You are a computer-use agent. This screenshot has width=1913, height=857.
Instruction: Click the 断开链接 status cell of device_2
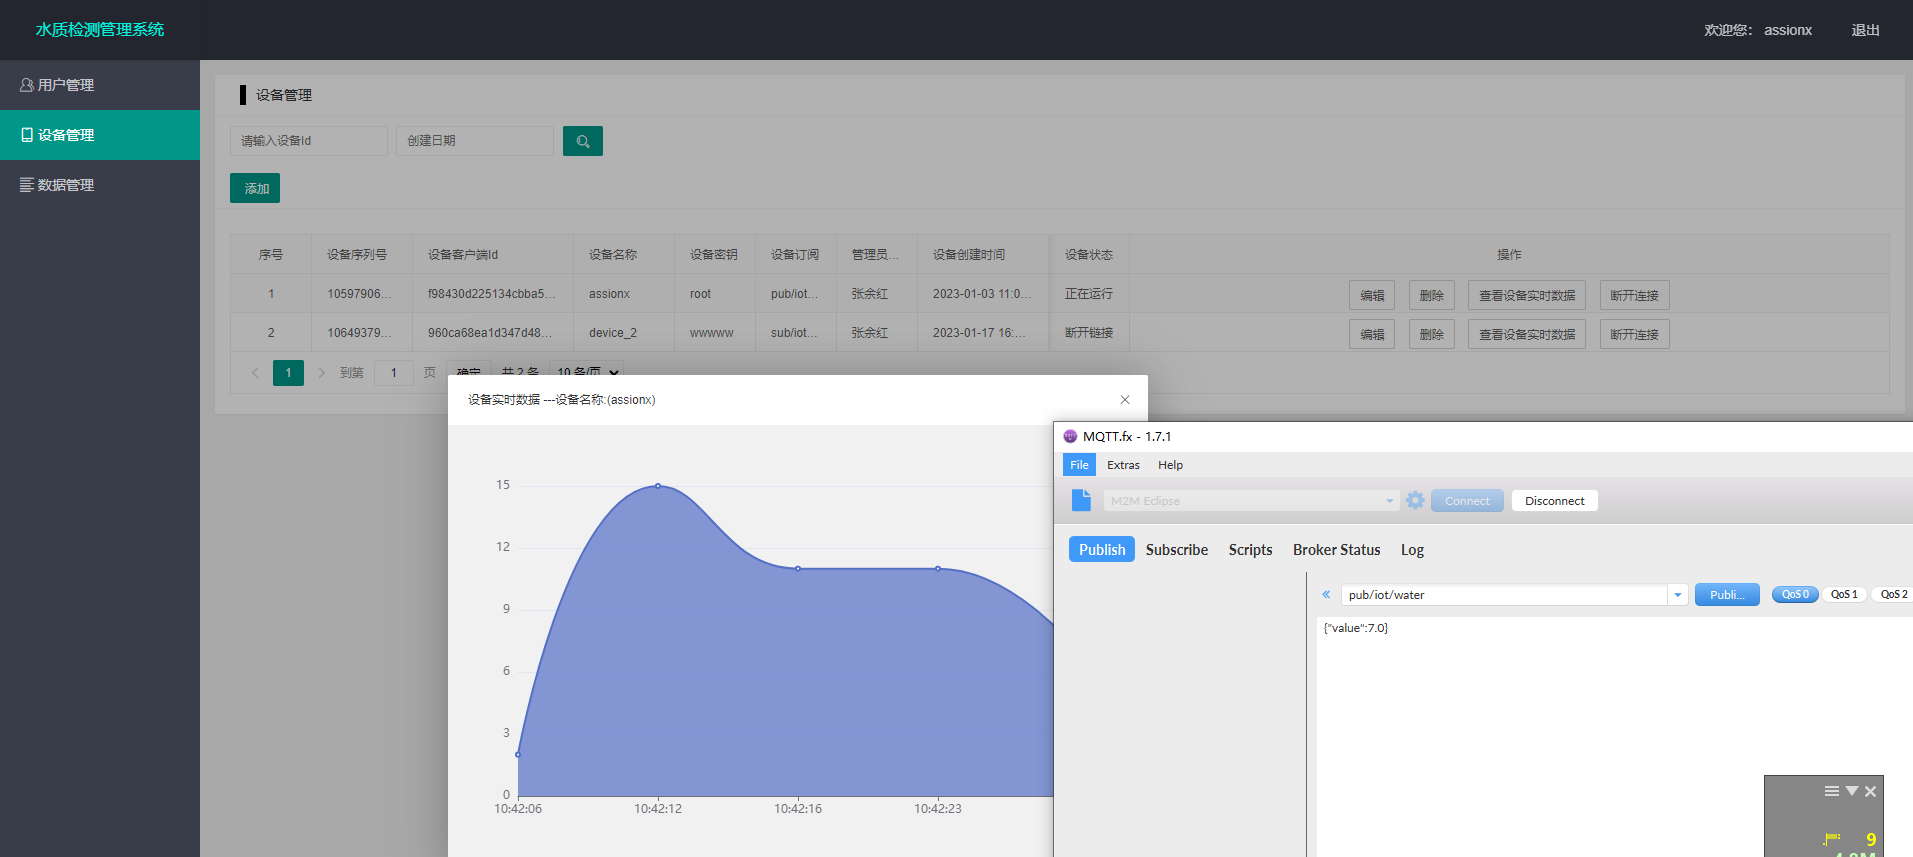[x=1089, y=333]
